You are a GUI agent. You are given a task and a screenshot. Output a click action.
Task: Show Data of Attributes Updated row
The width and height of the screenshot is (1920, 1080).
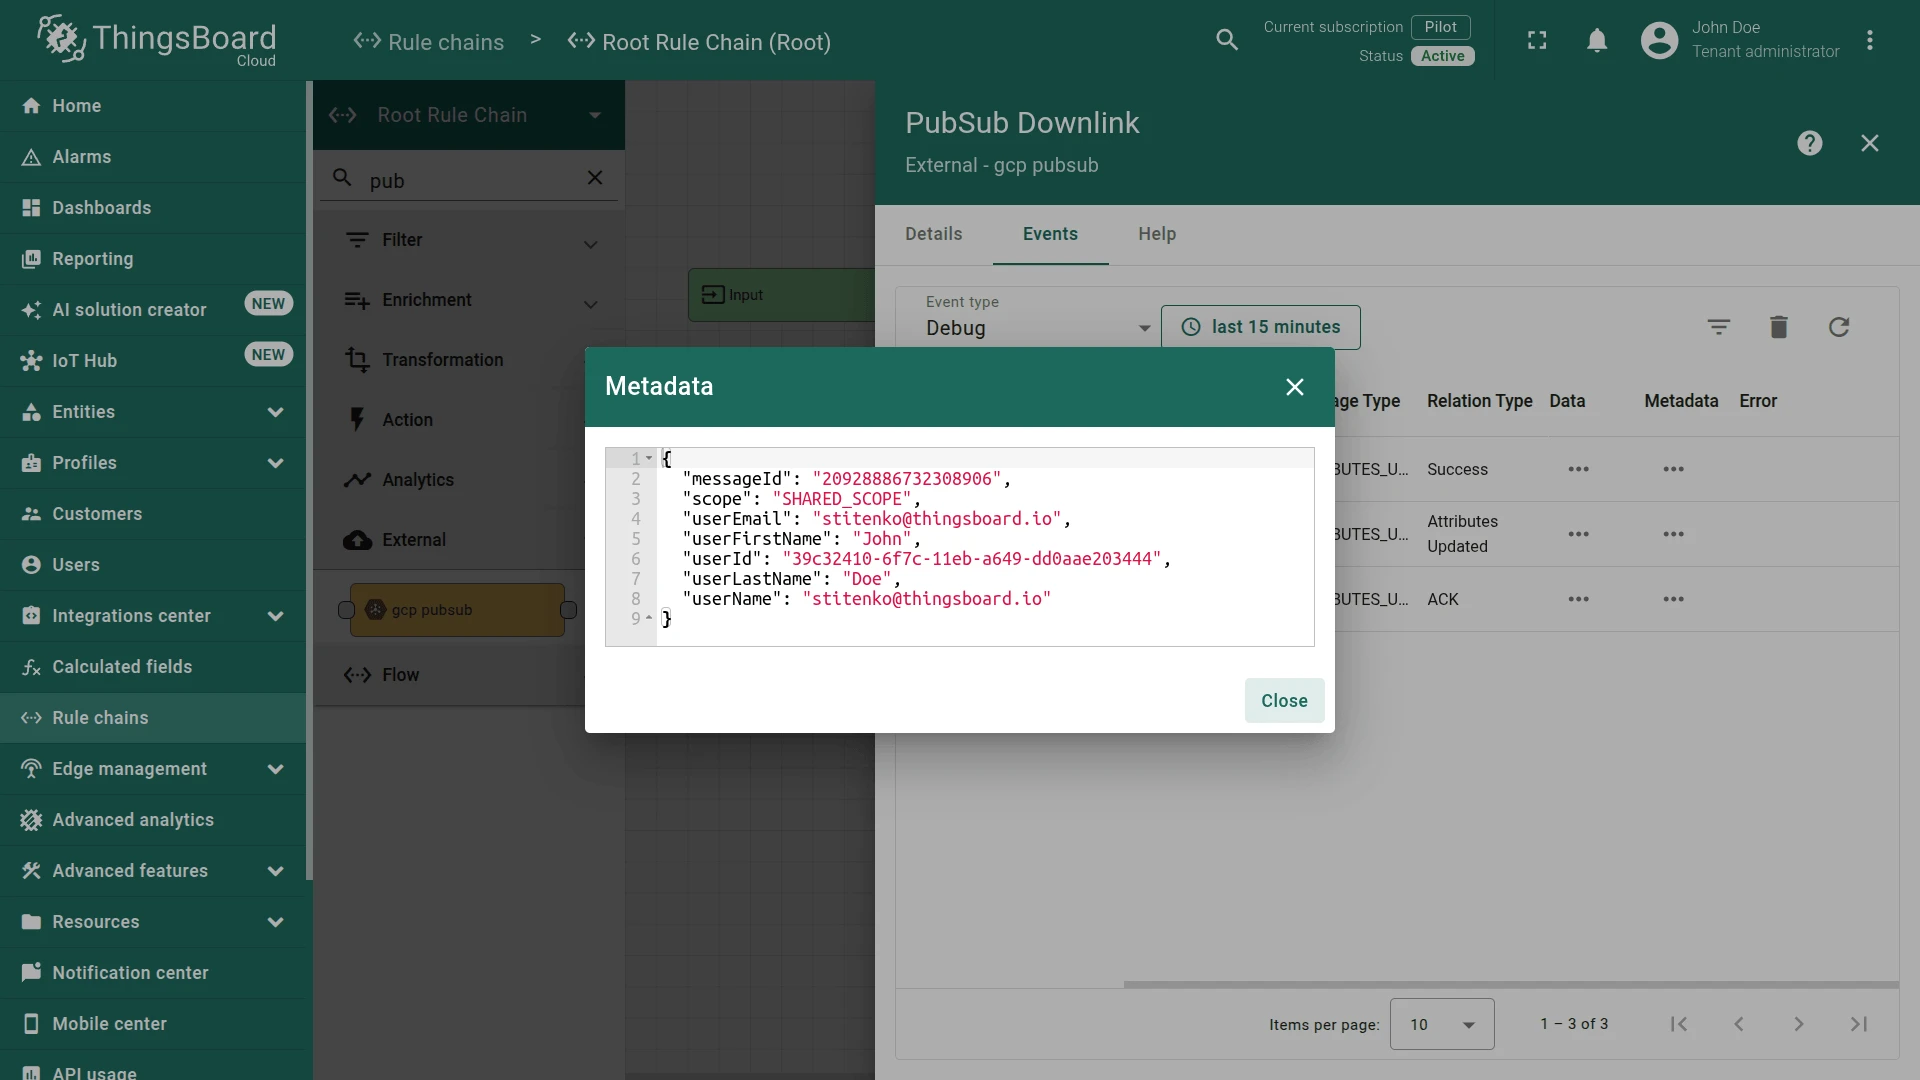click(1578, 534)
